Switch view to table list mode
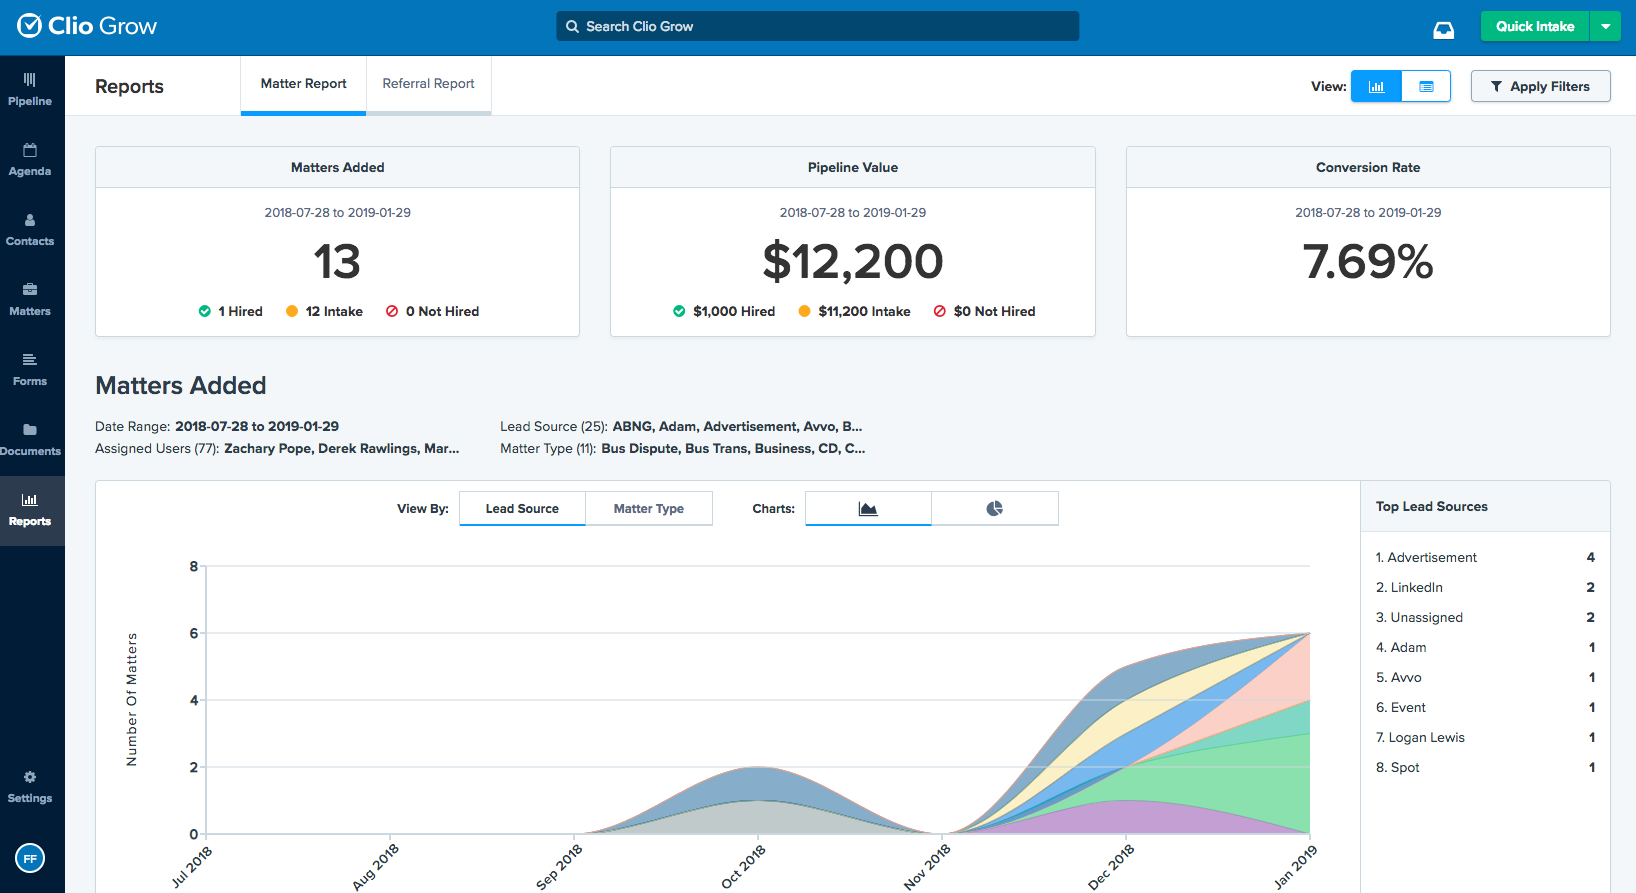1636x893 pixels. (x=1426, y=87)
